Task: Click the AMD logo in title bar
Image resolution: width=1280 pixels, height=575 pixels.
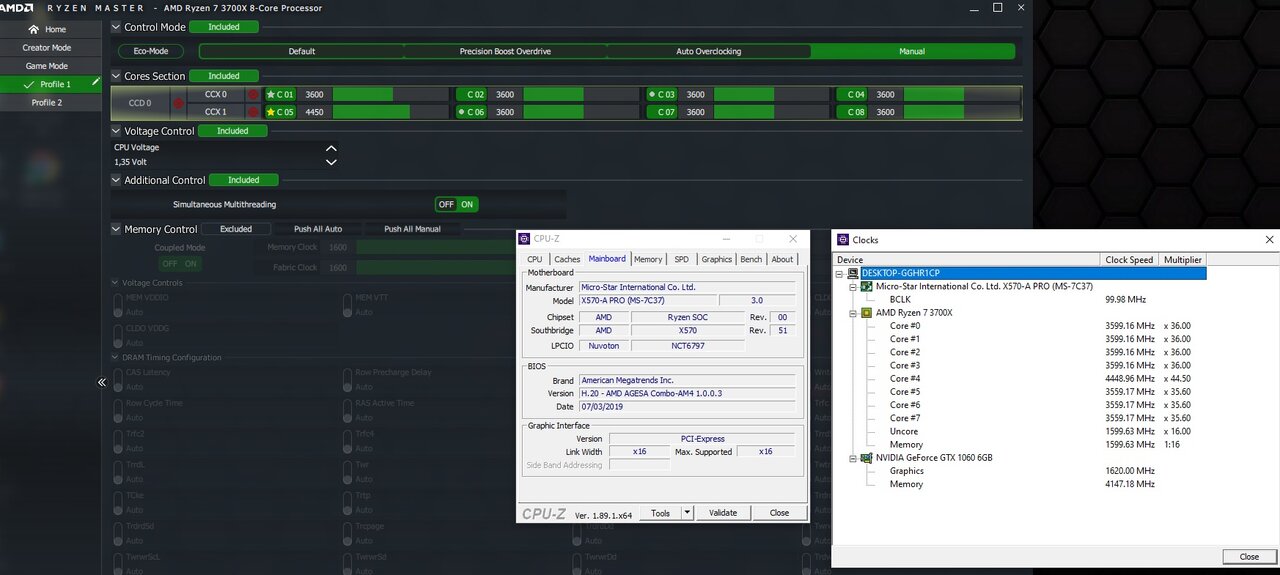Action: (x=18, y=8)
